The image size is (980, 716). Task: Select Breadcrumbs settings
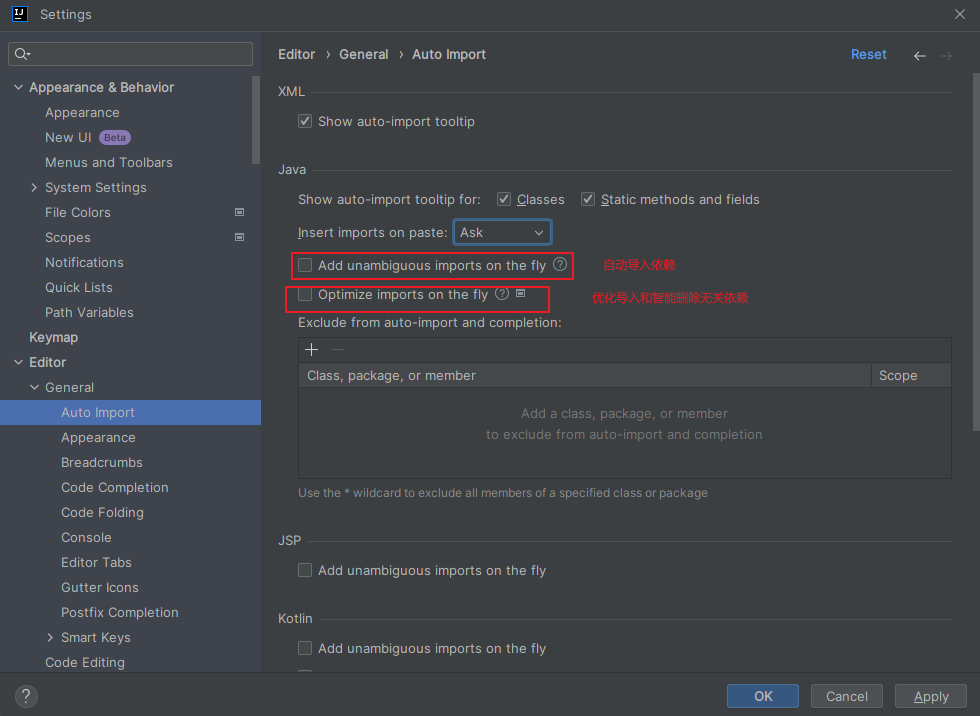(x=102, y=462)
